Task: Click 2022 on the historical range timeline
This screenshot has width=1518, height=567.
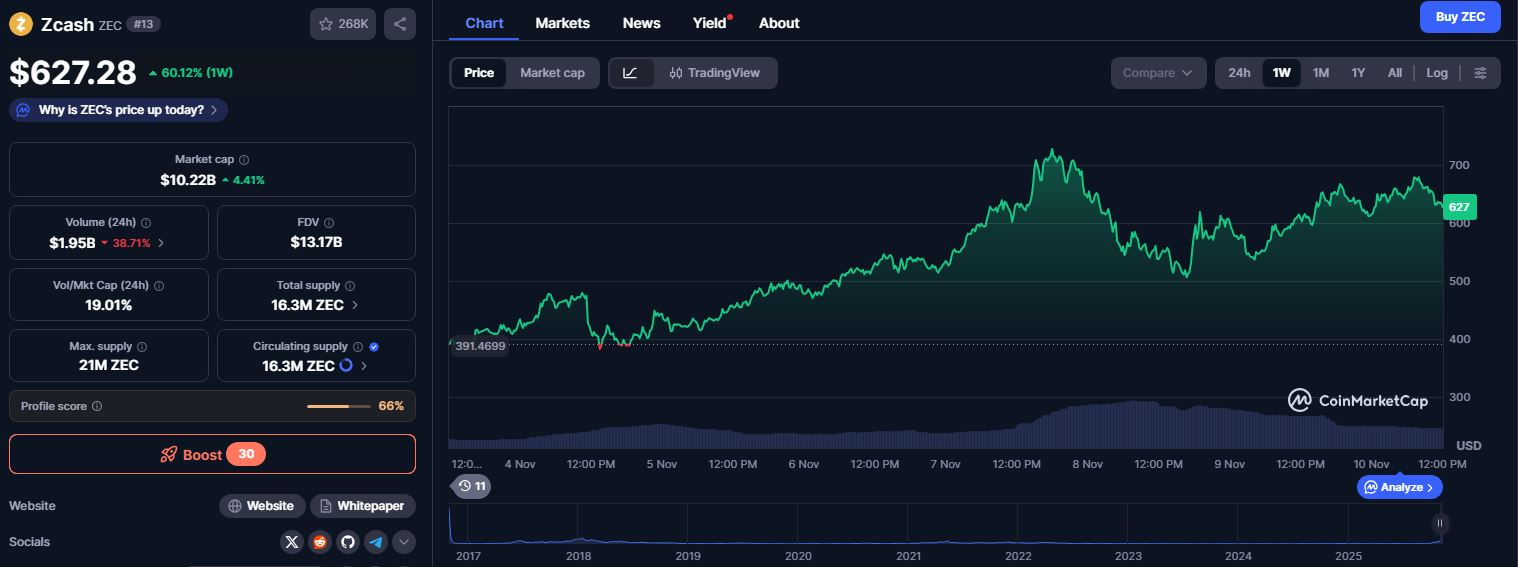Action: pyautogui.click(x=1018, y=556)
